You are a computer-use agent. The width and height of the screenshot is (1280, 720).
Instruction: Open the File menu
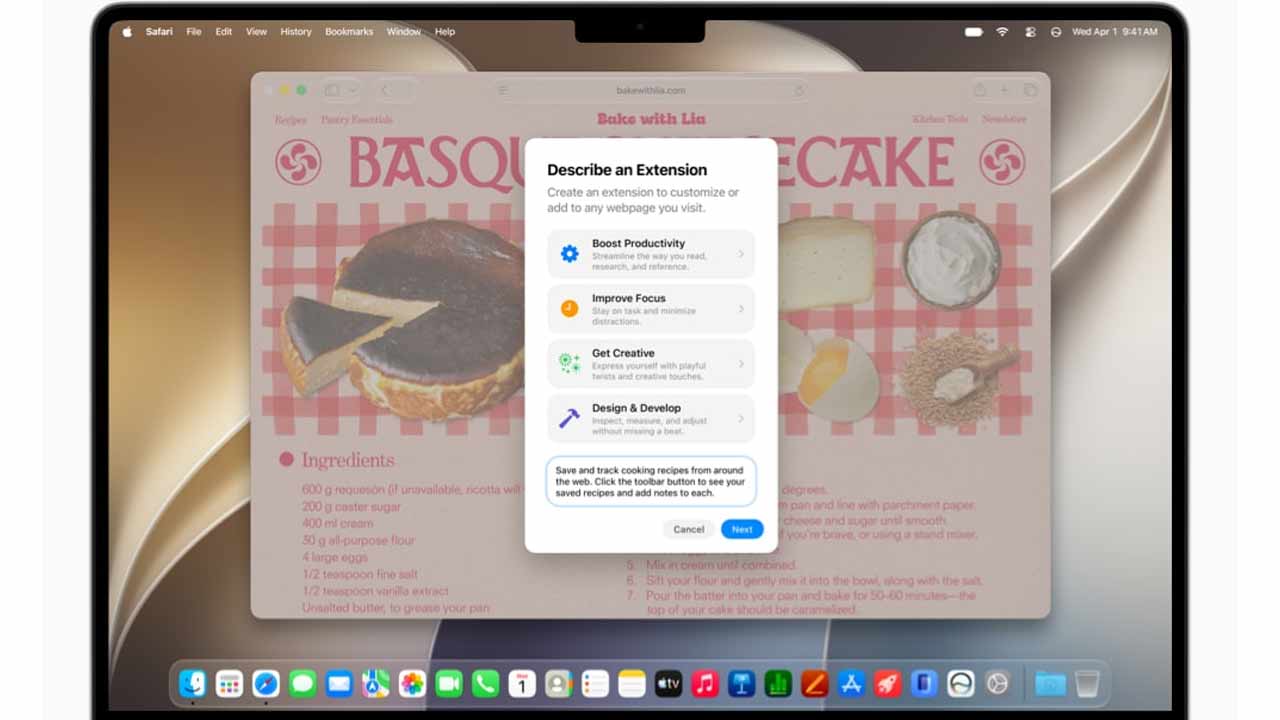point(194,32)
